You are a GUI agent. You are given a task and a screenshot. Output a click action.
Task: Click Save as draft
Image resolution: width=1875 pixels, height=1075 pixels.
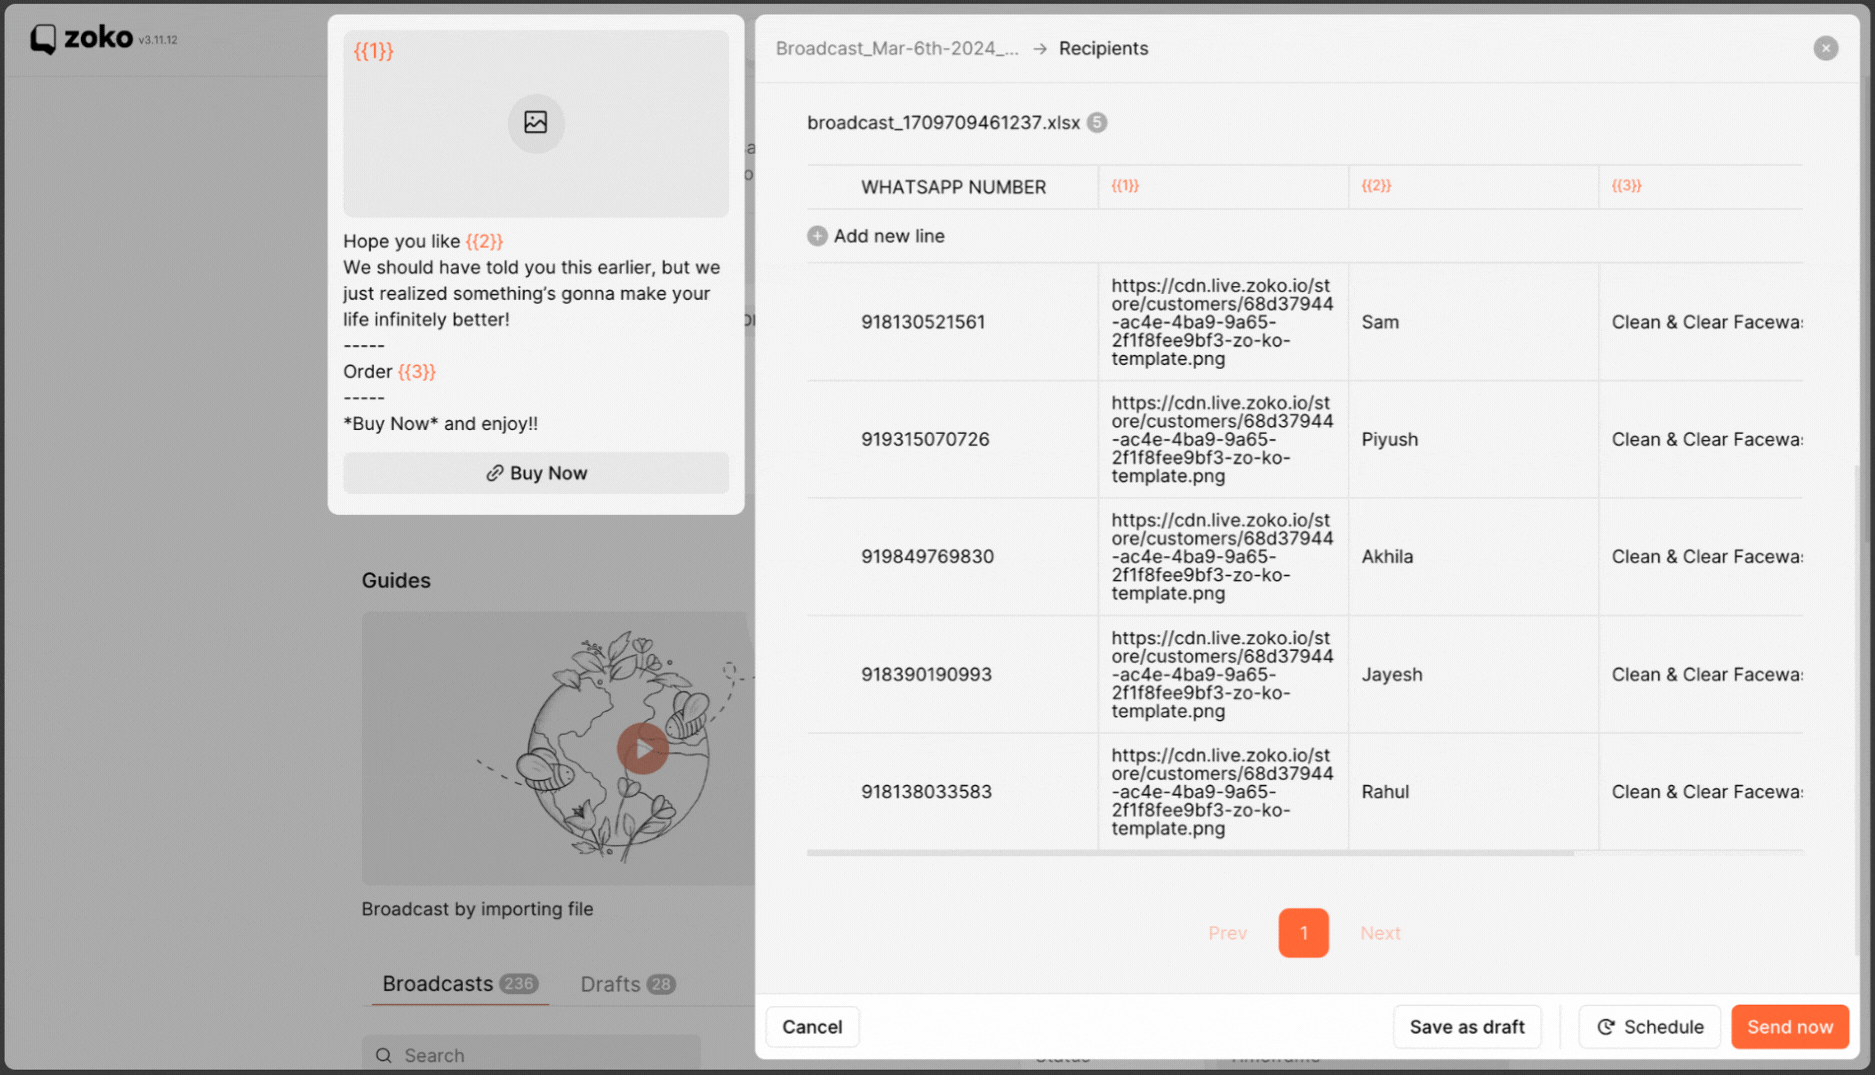click(x=1467, y=1027)
